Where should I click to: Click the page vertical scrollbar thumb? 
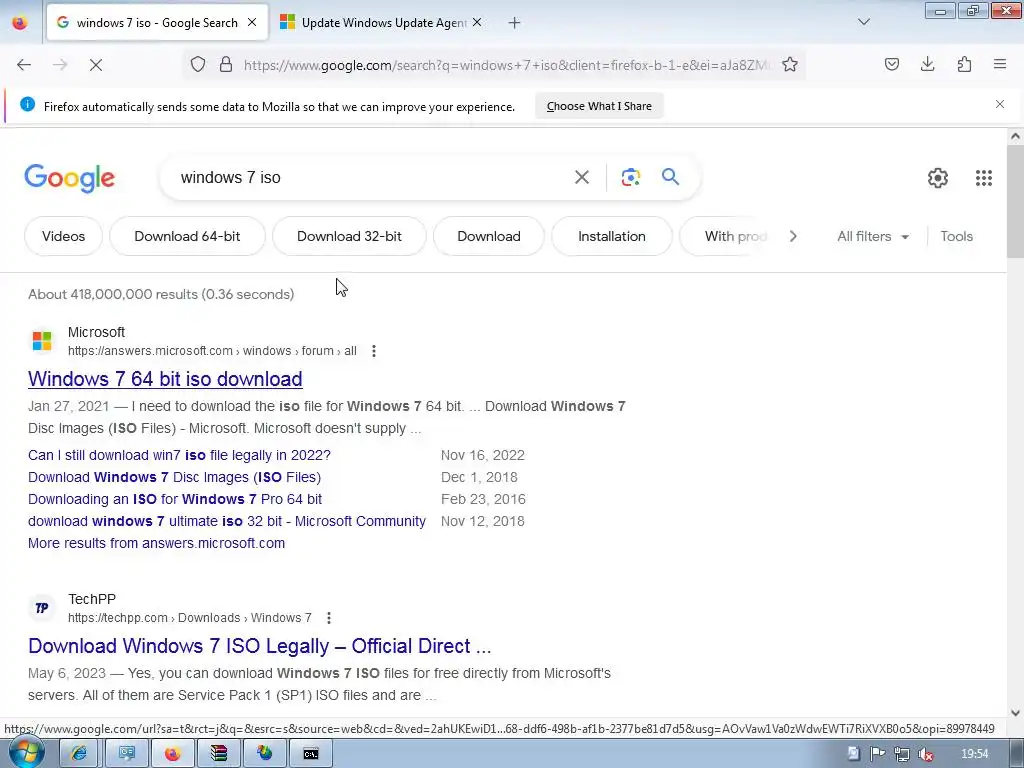click(1015, 202)
